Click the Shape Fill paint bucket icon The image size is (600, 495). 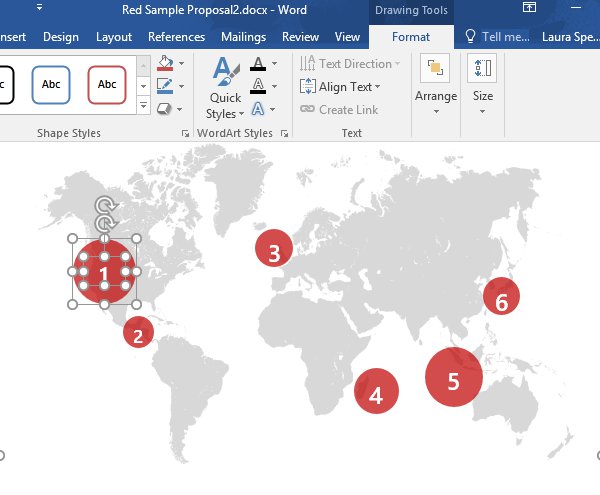click(165, 63)
